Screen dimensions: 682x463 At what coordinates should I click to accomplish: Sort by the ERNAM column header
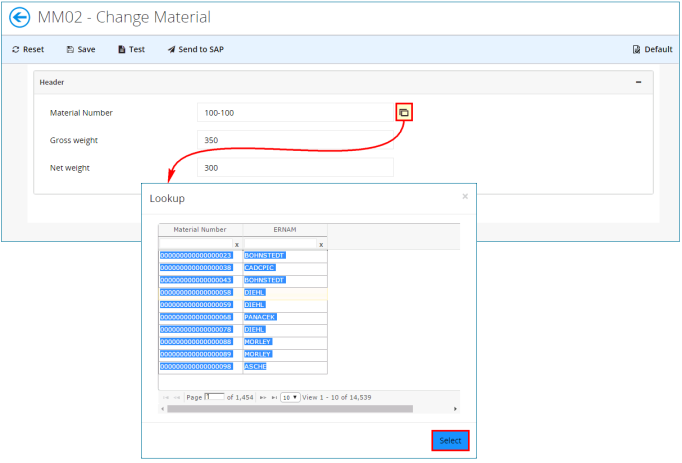pos(285,230)
